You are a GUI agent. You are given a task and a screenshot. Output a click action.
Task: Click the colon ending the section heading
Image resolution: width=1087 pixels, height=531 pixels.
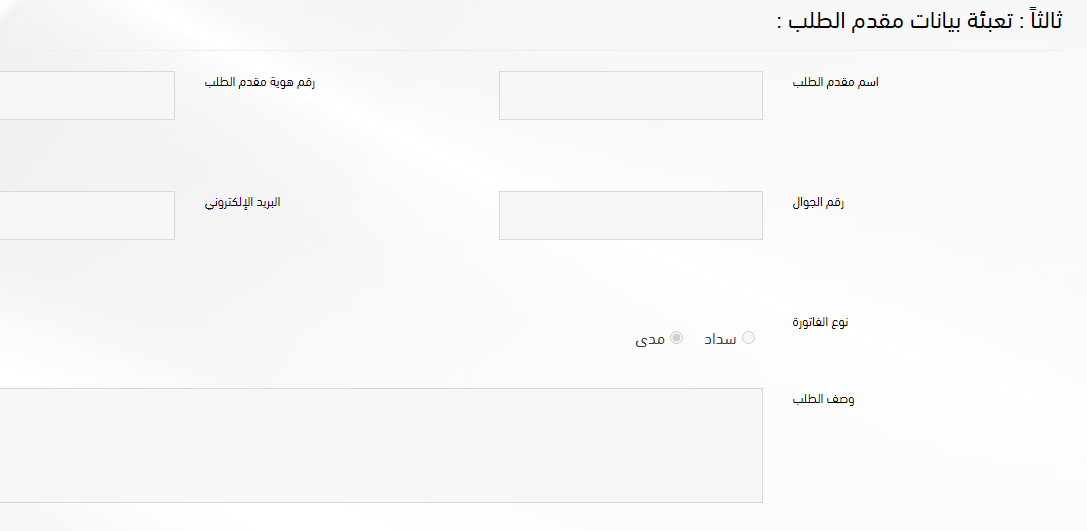tap(779, 24)
